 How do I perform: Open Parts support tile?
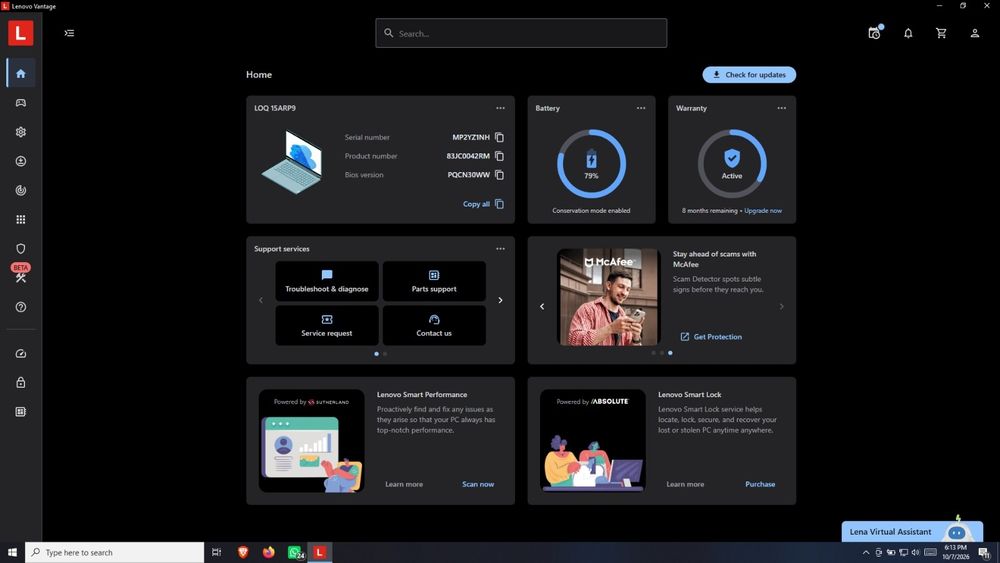point(434,281)
